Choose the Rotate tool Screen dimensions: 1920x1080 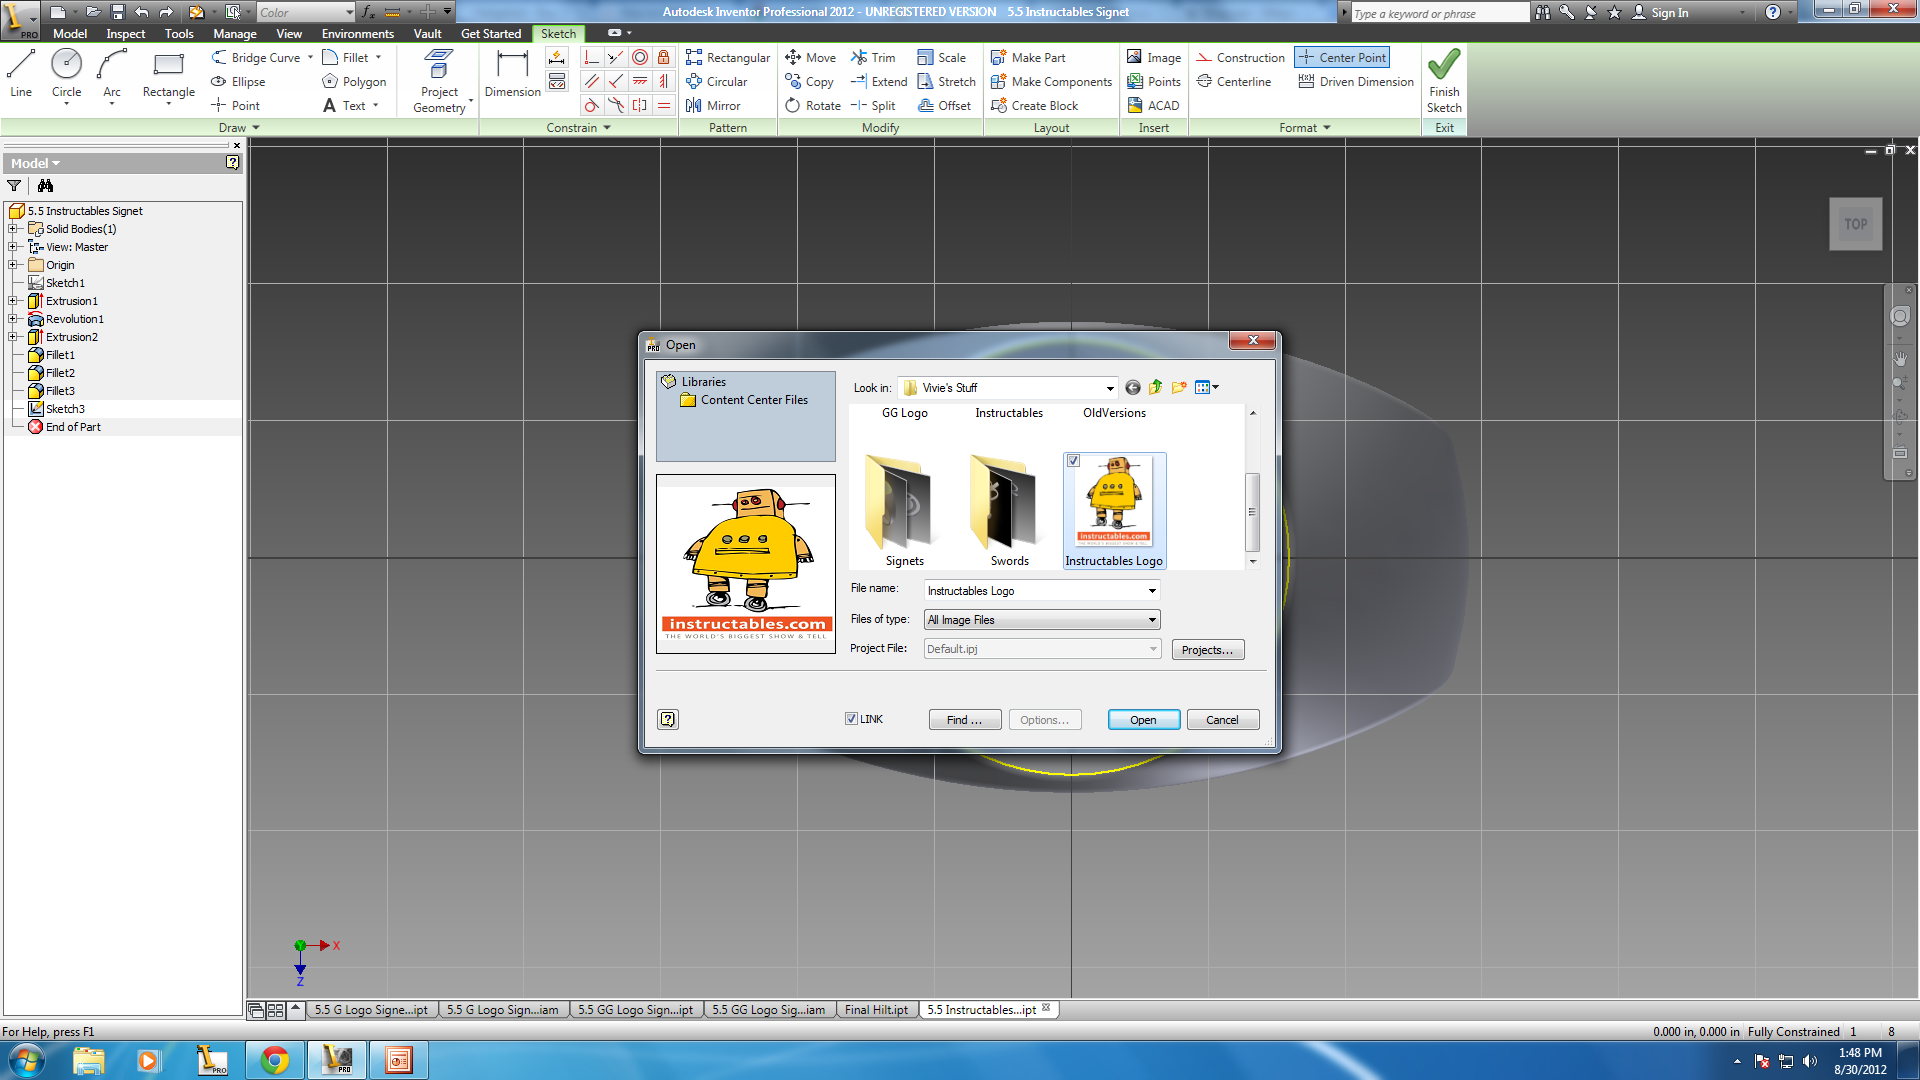click(x=813, y=105)
